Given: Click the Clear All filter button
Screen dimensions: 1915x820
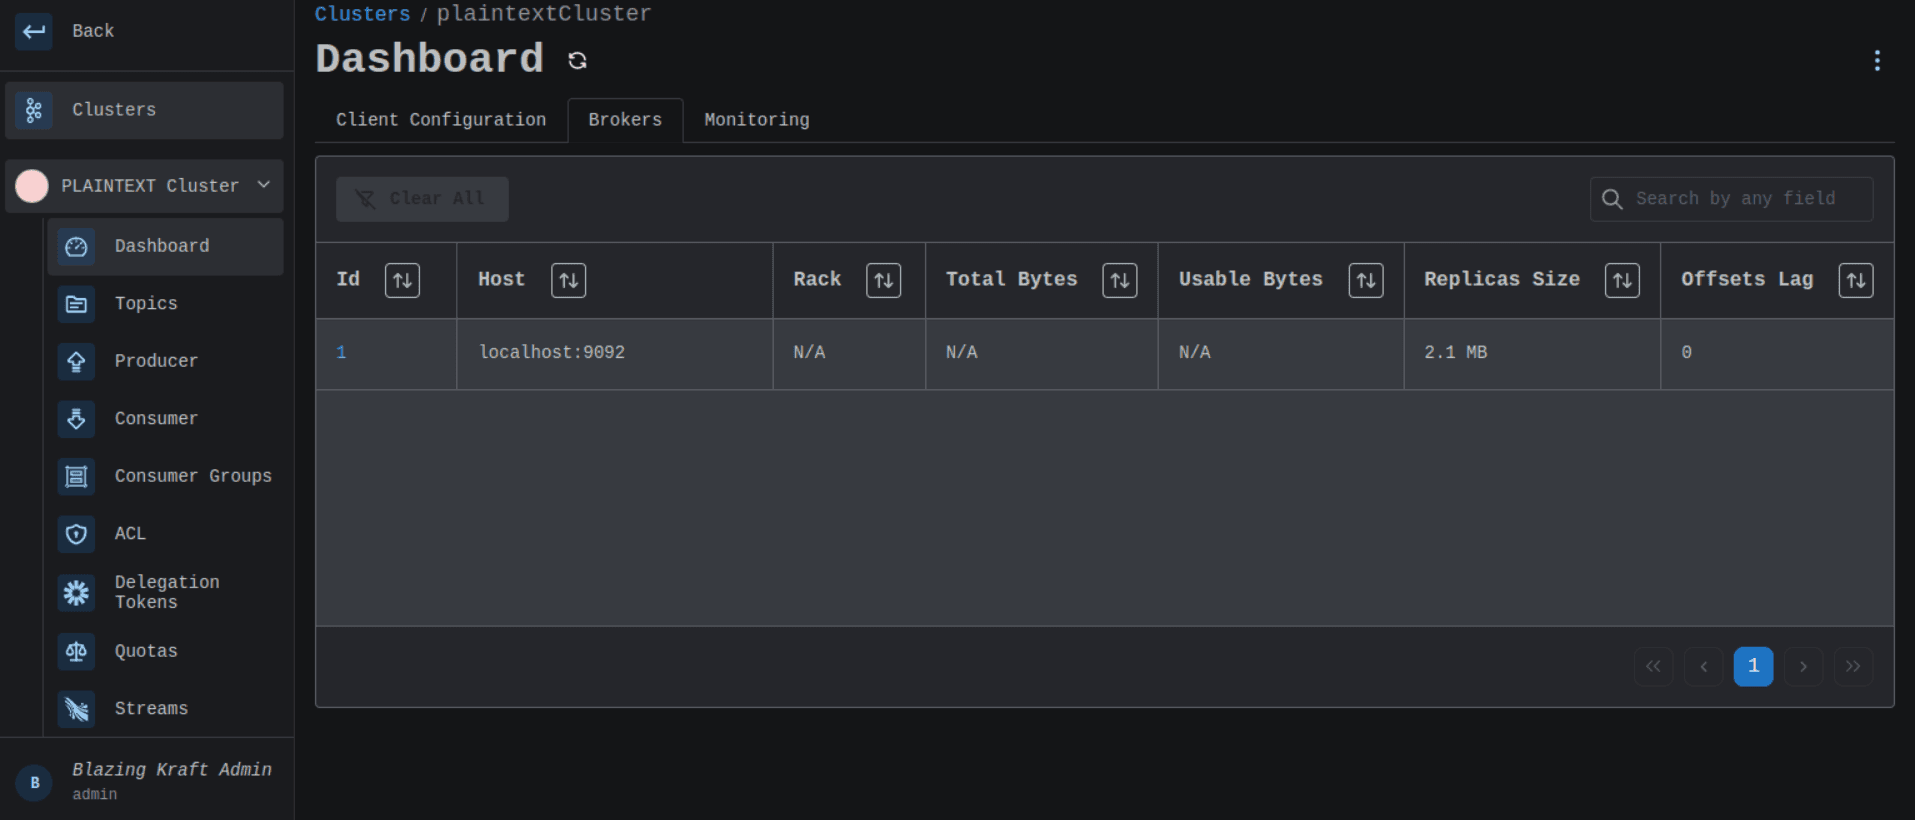Looking at the screenshot, I should tap(422, 199).
